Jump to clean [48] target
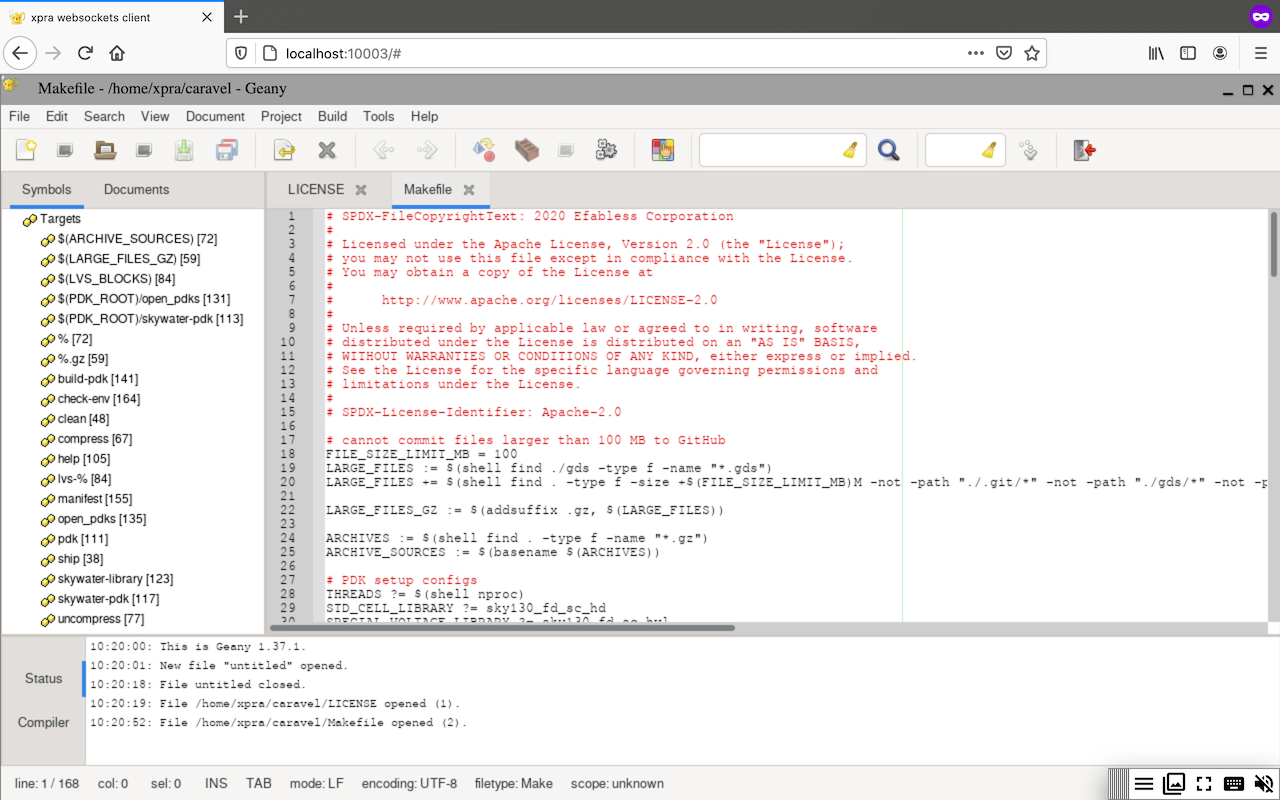The image size is (1280, 800). click(83, 419)
